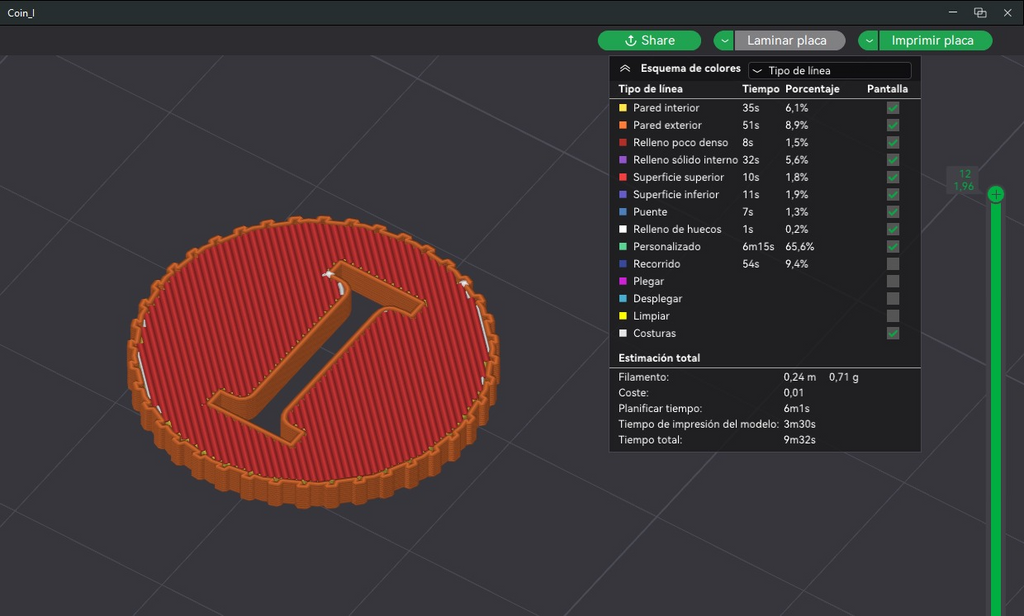Click the blue Puente color swatch

(623, 212)
